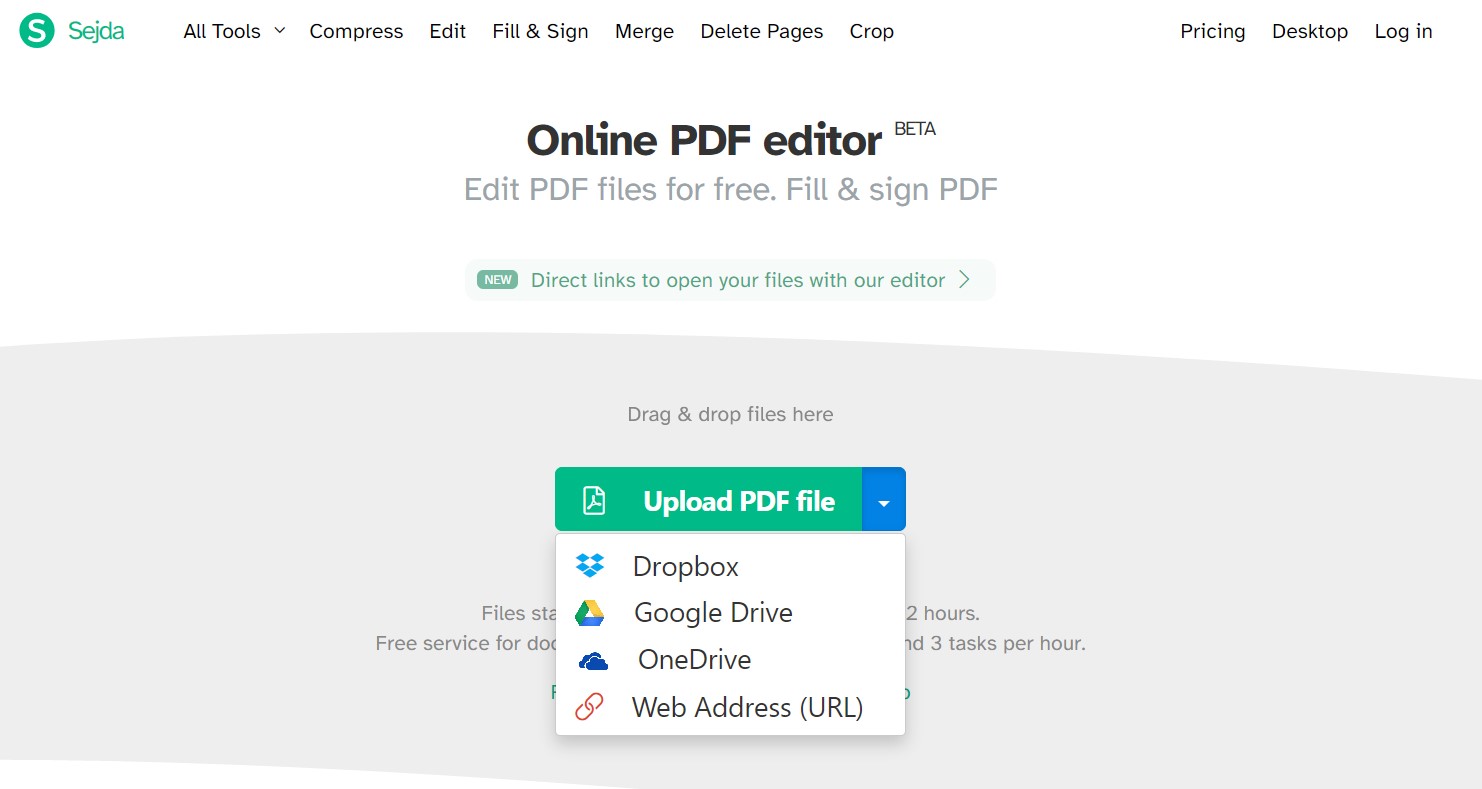Click the green NEW badge

click(497, 280)
